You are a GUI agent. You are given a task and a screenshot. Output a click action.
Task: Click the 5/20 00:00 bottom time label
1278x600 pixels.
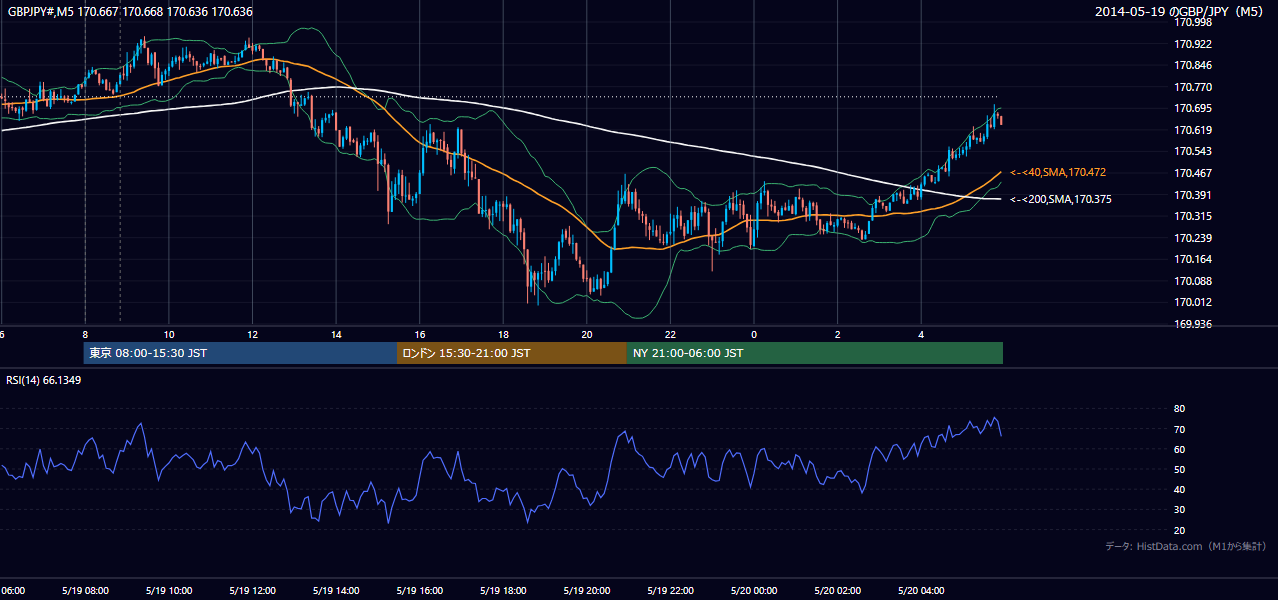pyautogui.click(x=753, y=590)
